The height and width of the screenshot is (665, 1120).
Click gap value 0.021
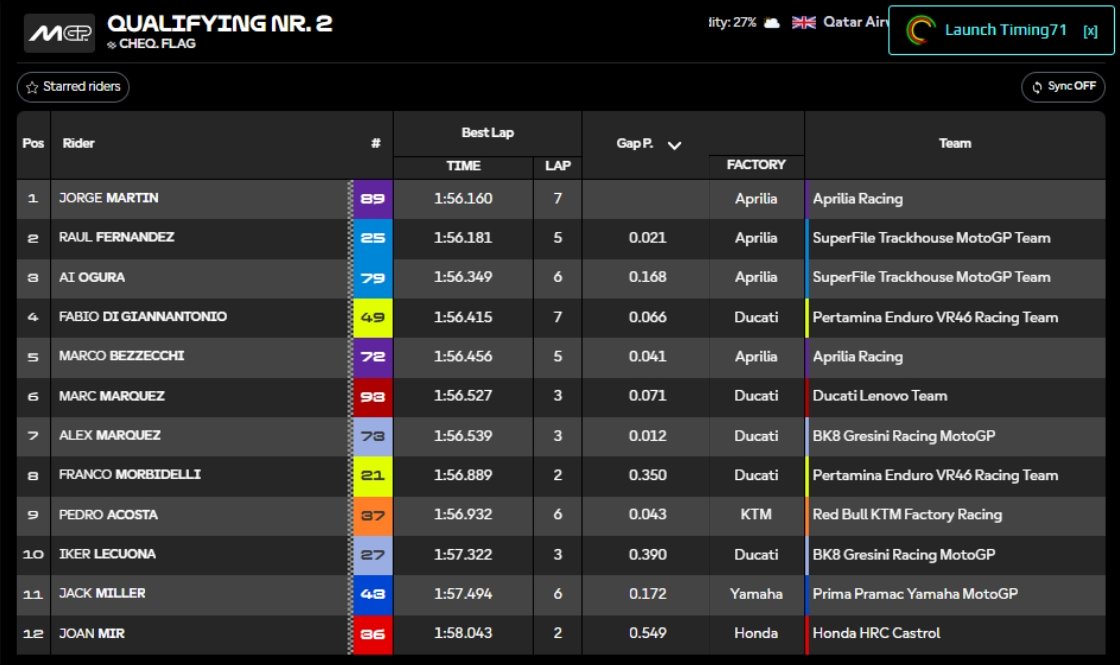coord(647,238)
